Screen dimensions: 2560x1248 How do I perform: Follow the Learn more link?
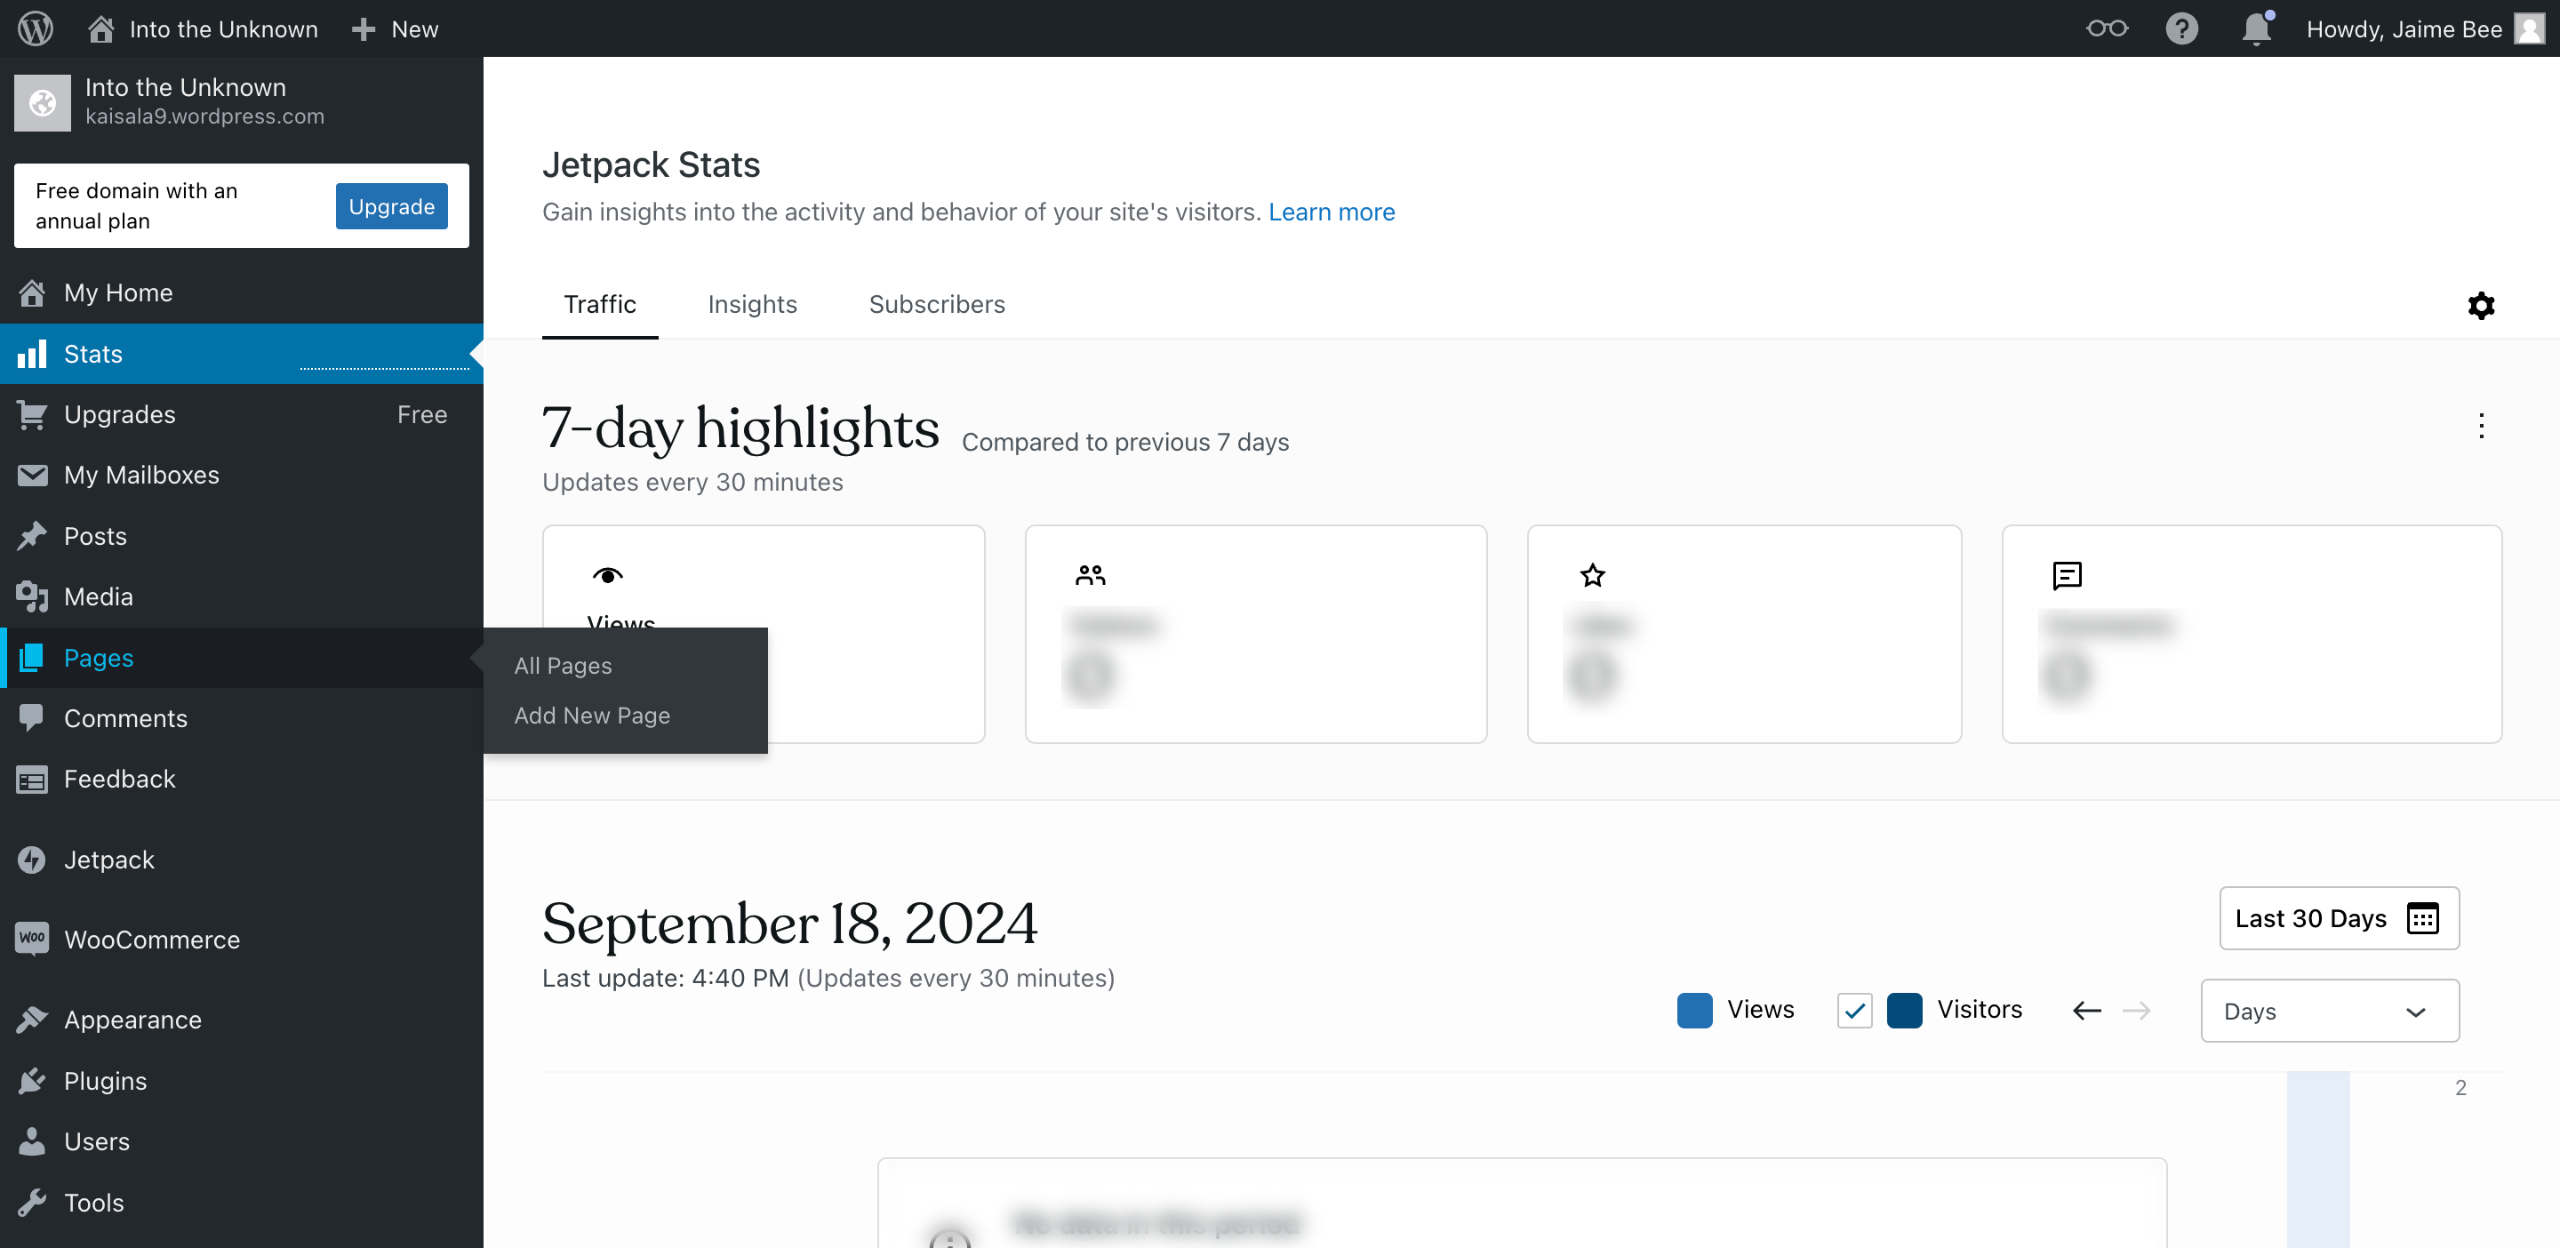pyautogui.click(x=1331, y=212)
